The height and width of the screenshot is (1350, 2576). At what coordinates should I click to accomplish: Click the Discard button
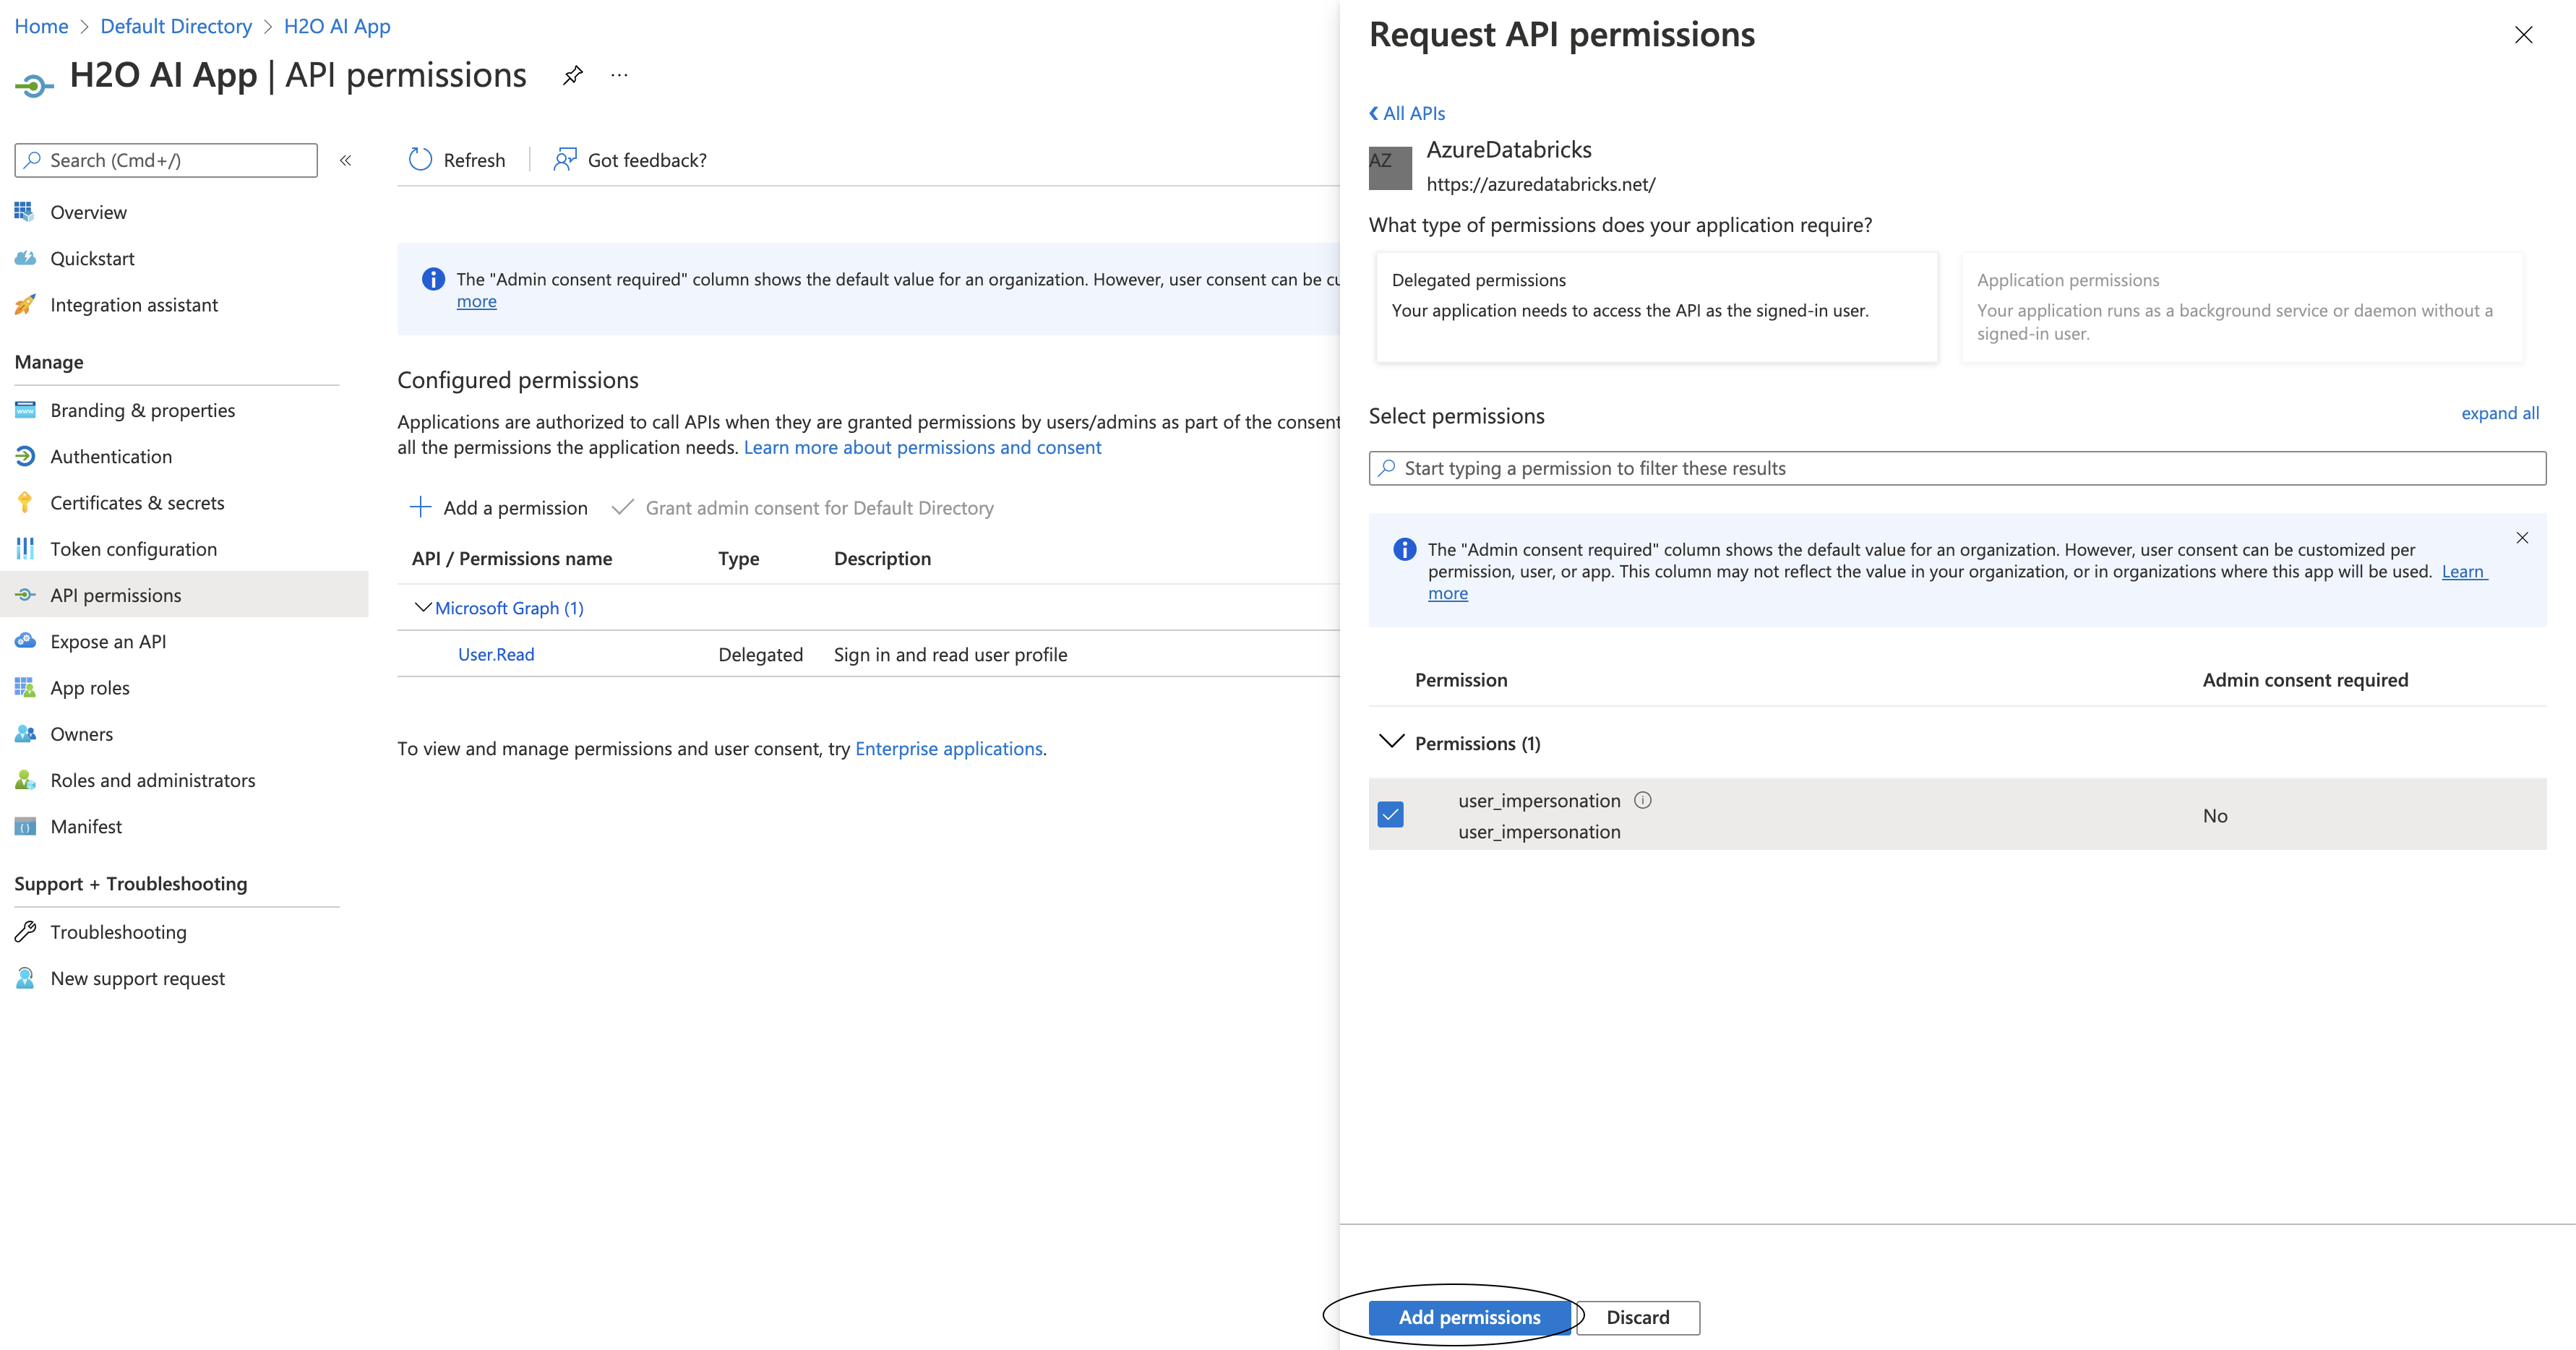pyautogui.click(x=1637, y=1317)
